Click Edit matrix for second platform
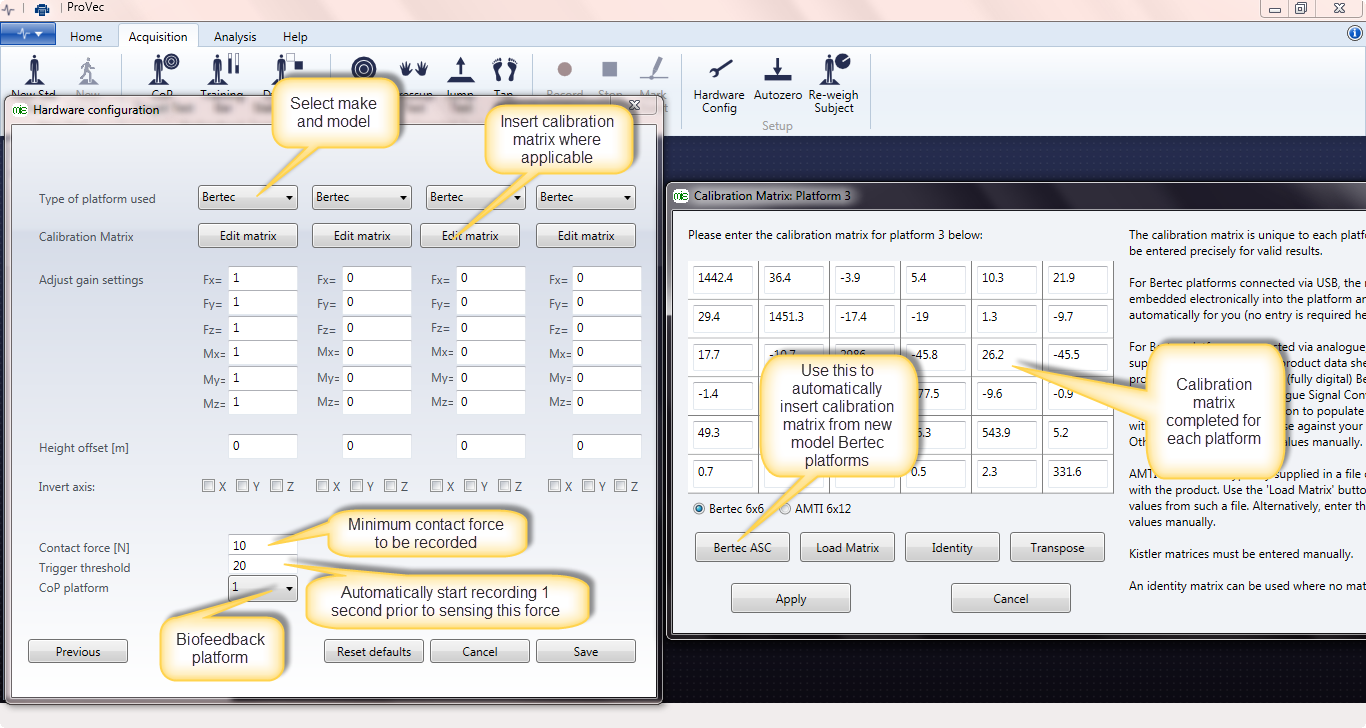Image resolution: width=1366 pixels, height=728 pixels. [362, 236]
